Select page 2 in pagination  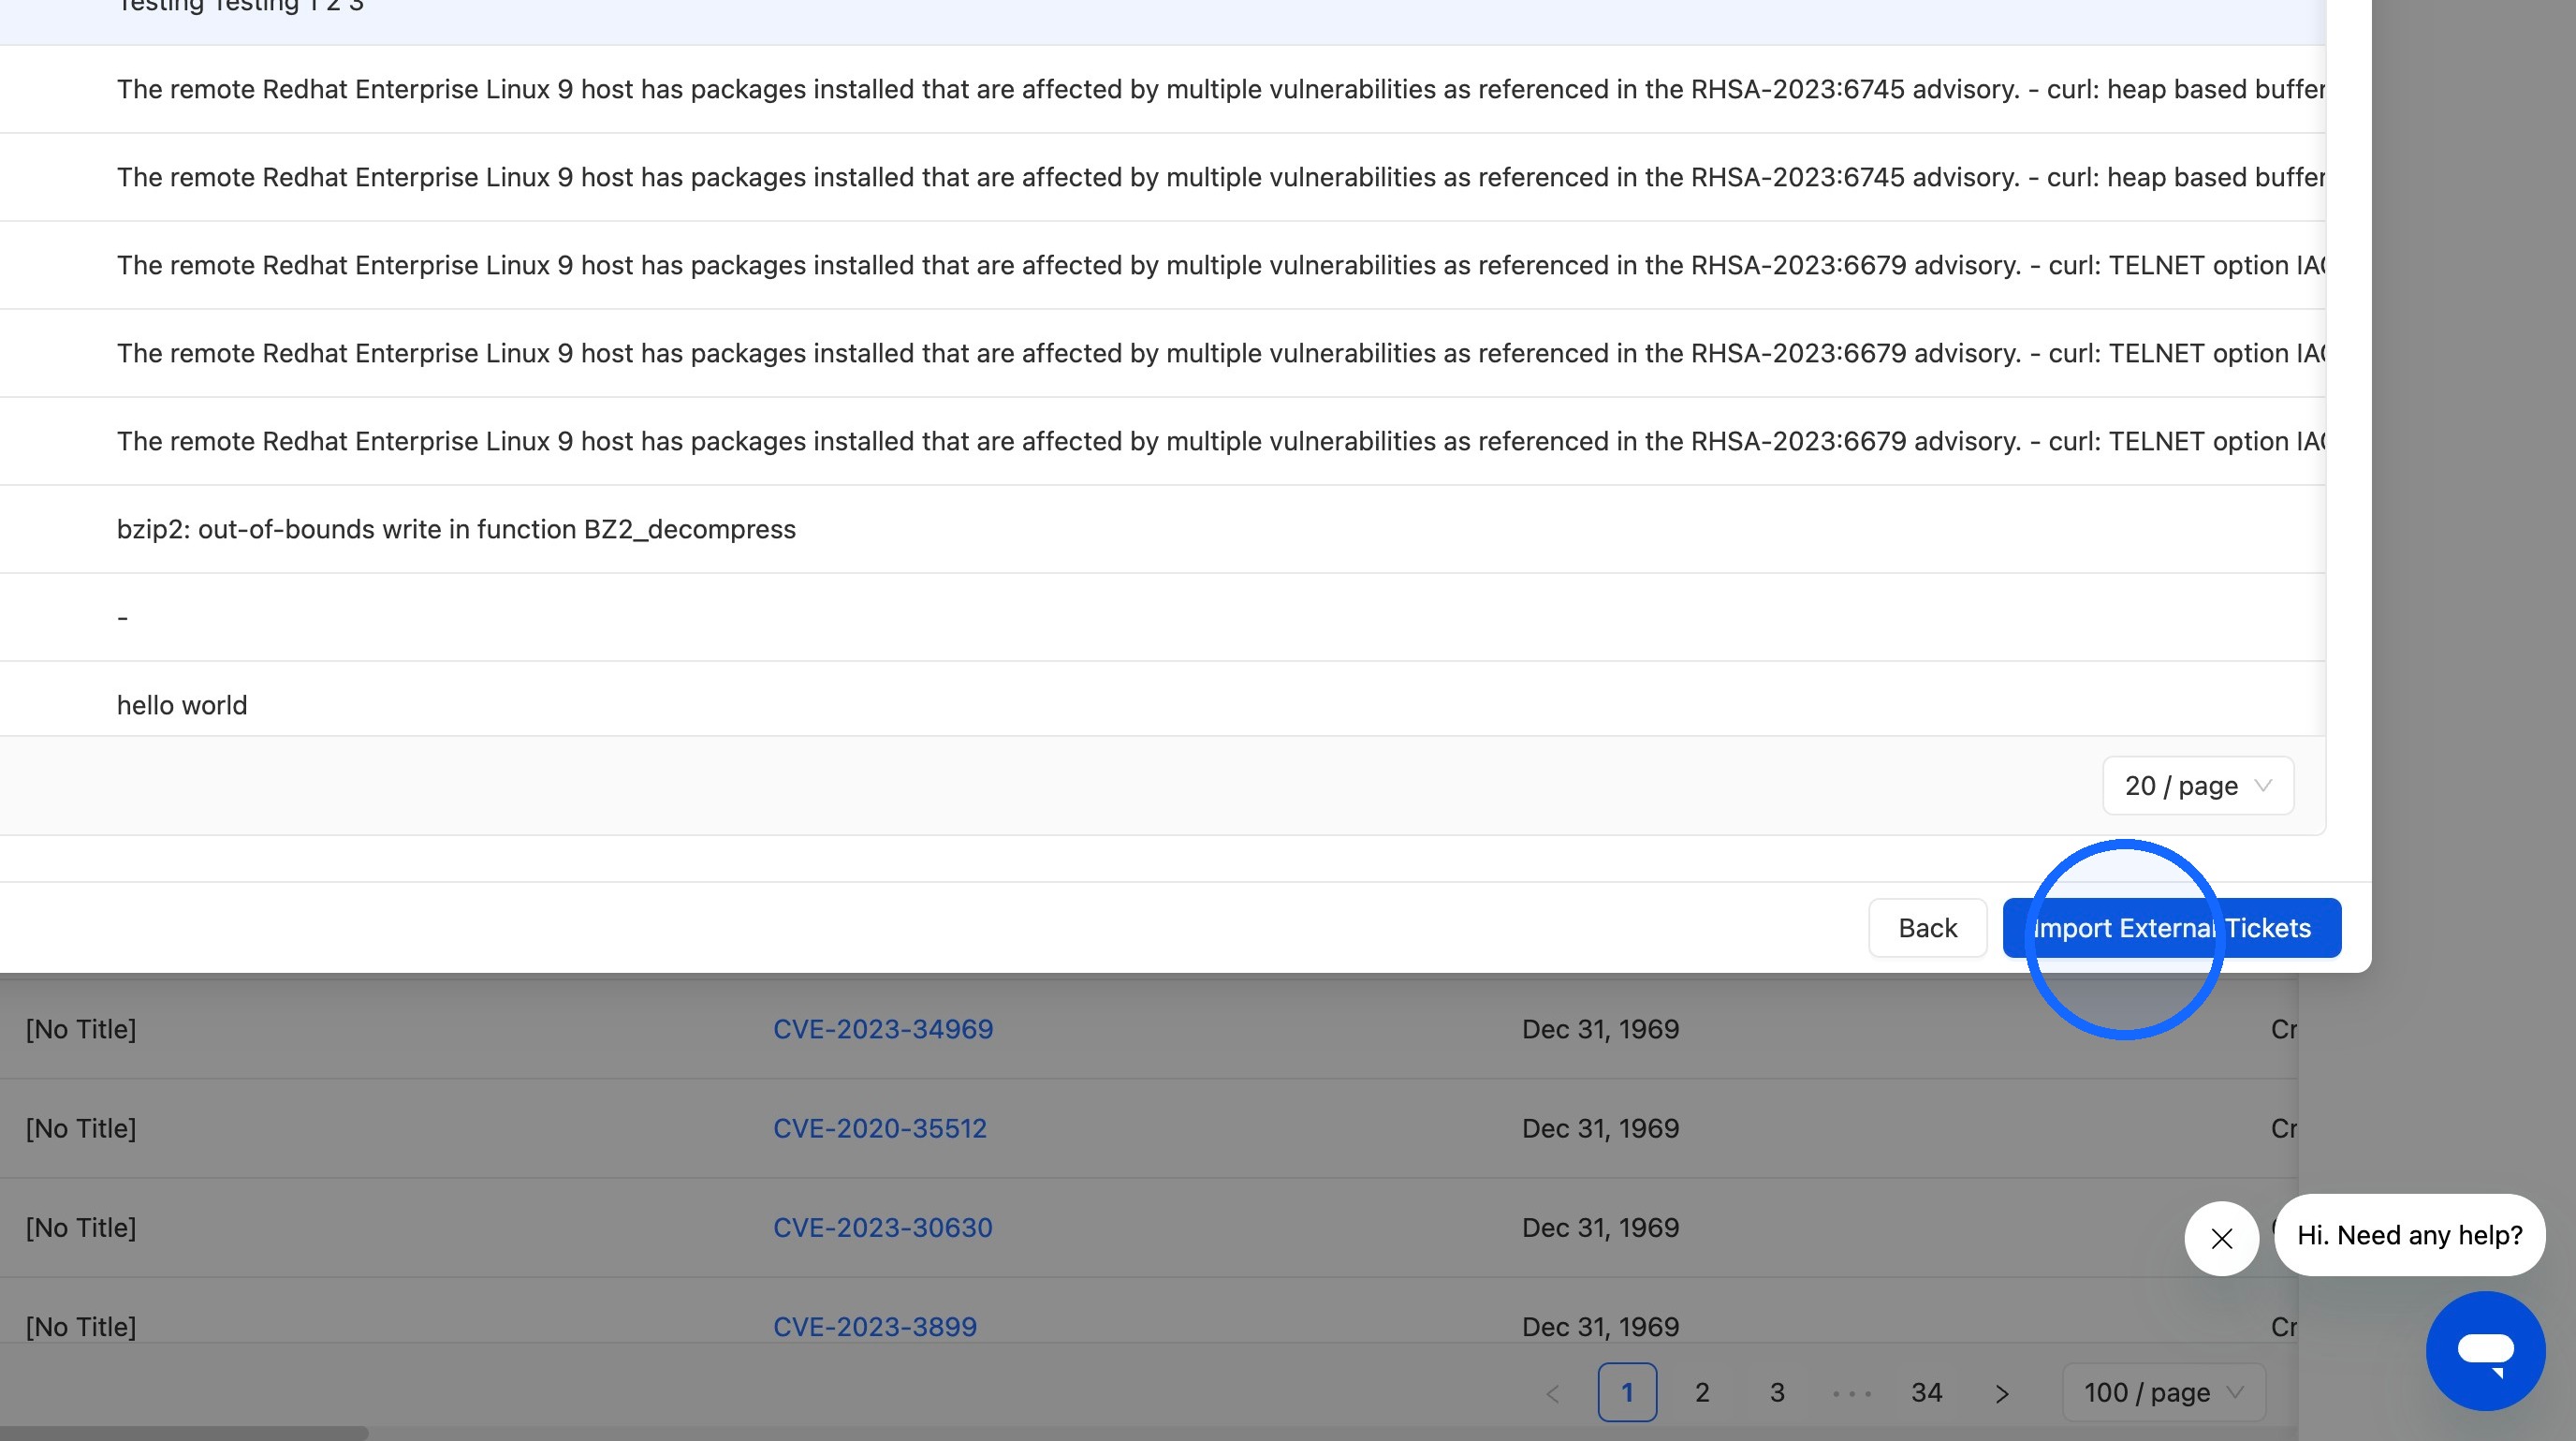[1702, 1392]
